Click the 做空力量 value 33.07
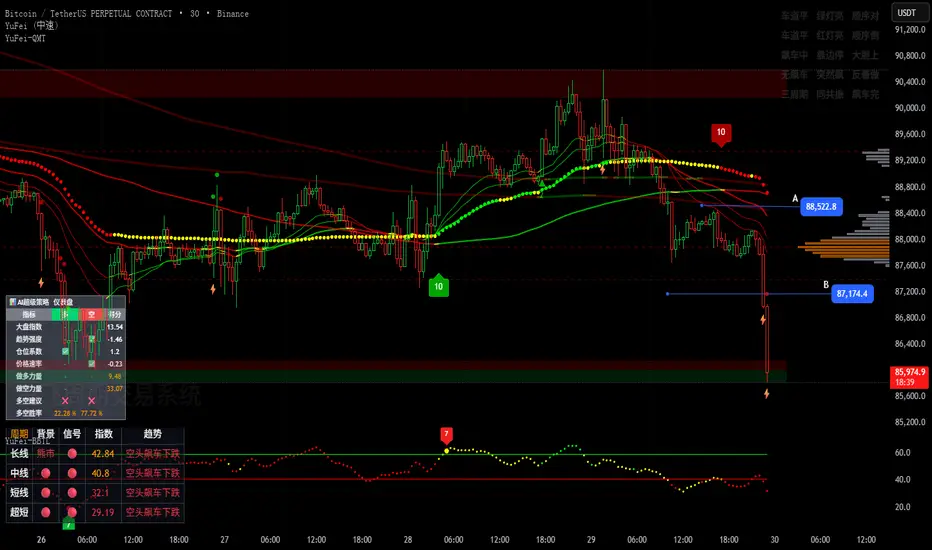 coord(115,388)
